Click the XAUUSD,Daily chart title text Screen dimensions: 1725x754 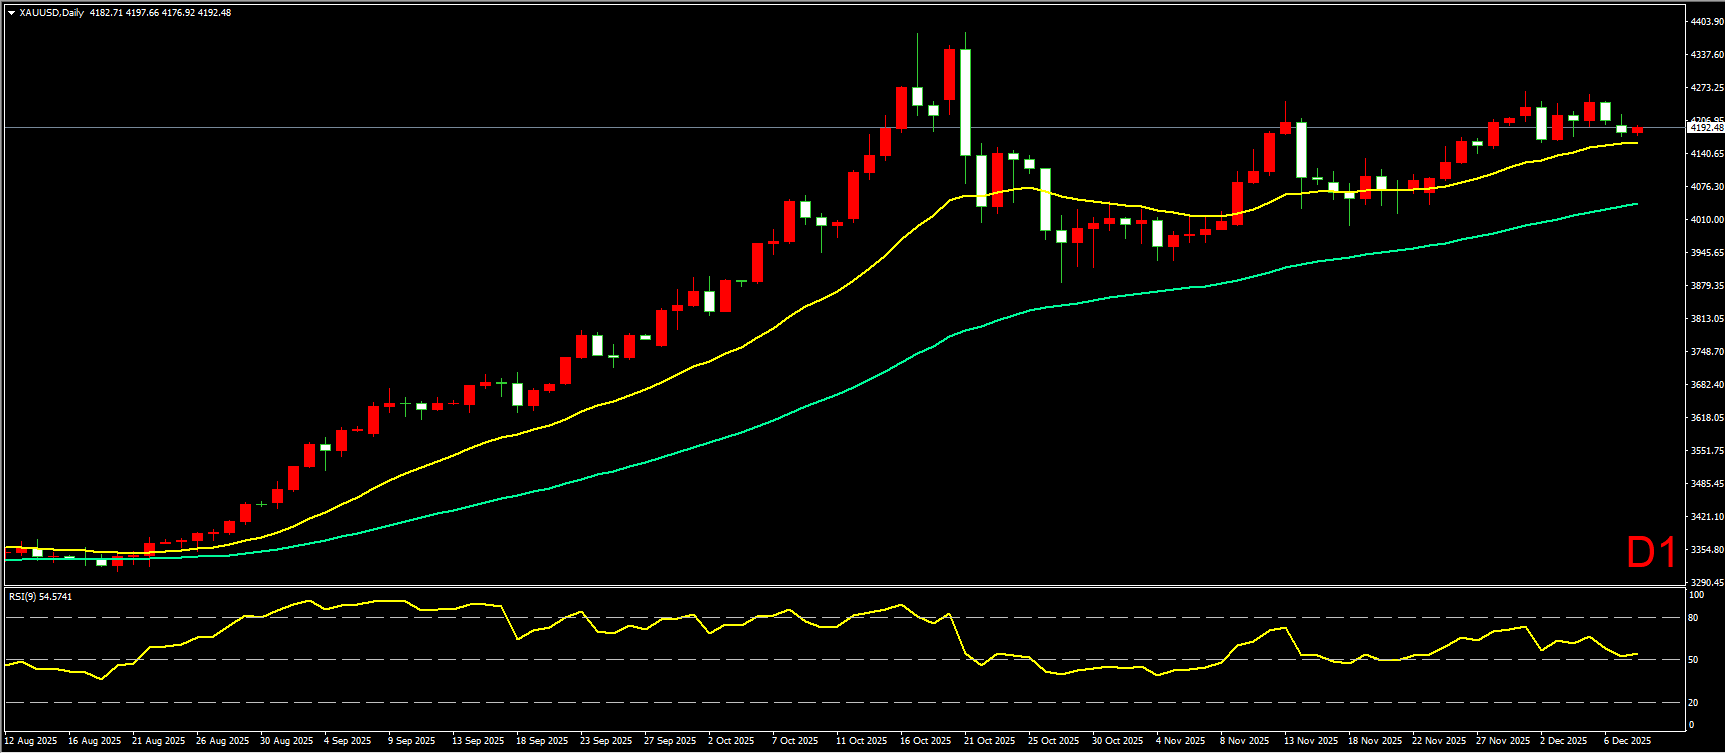(x=51, y=13)
